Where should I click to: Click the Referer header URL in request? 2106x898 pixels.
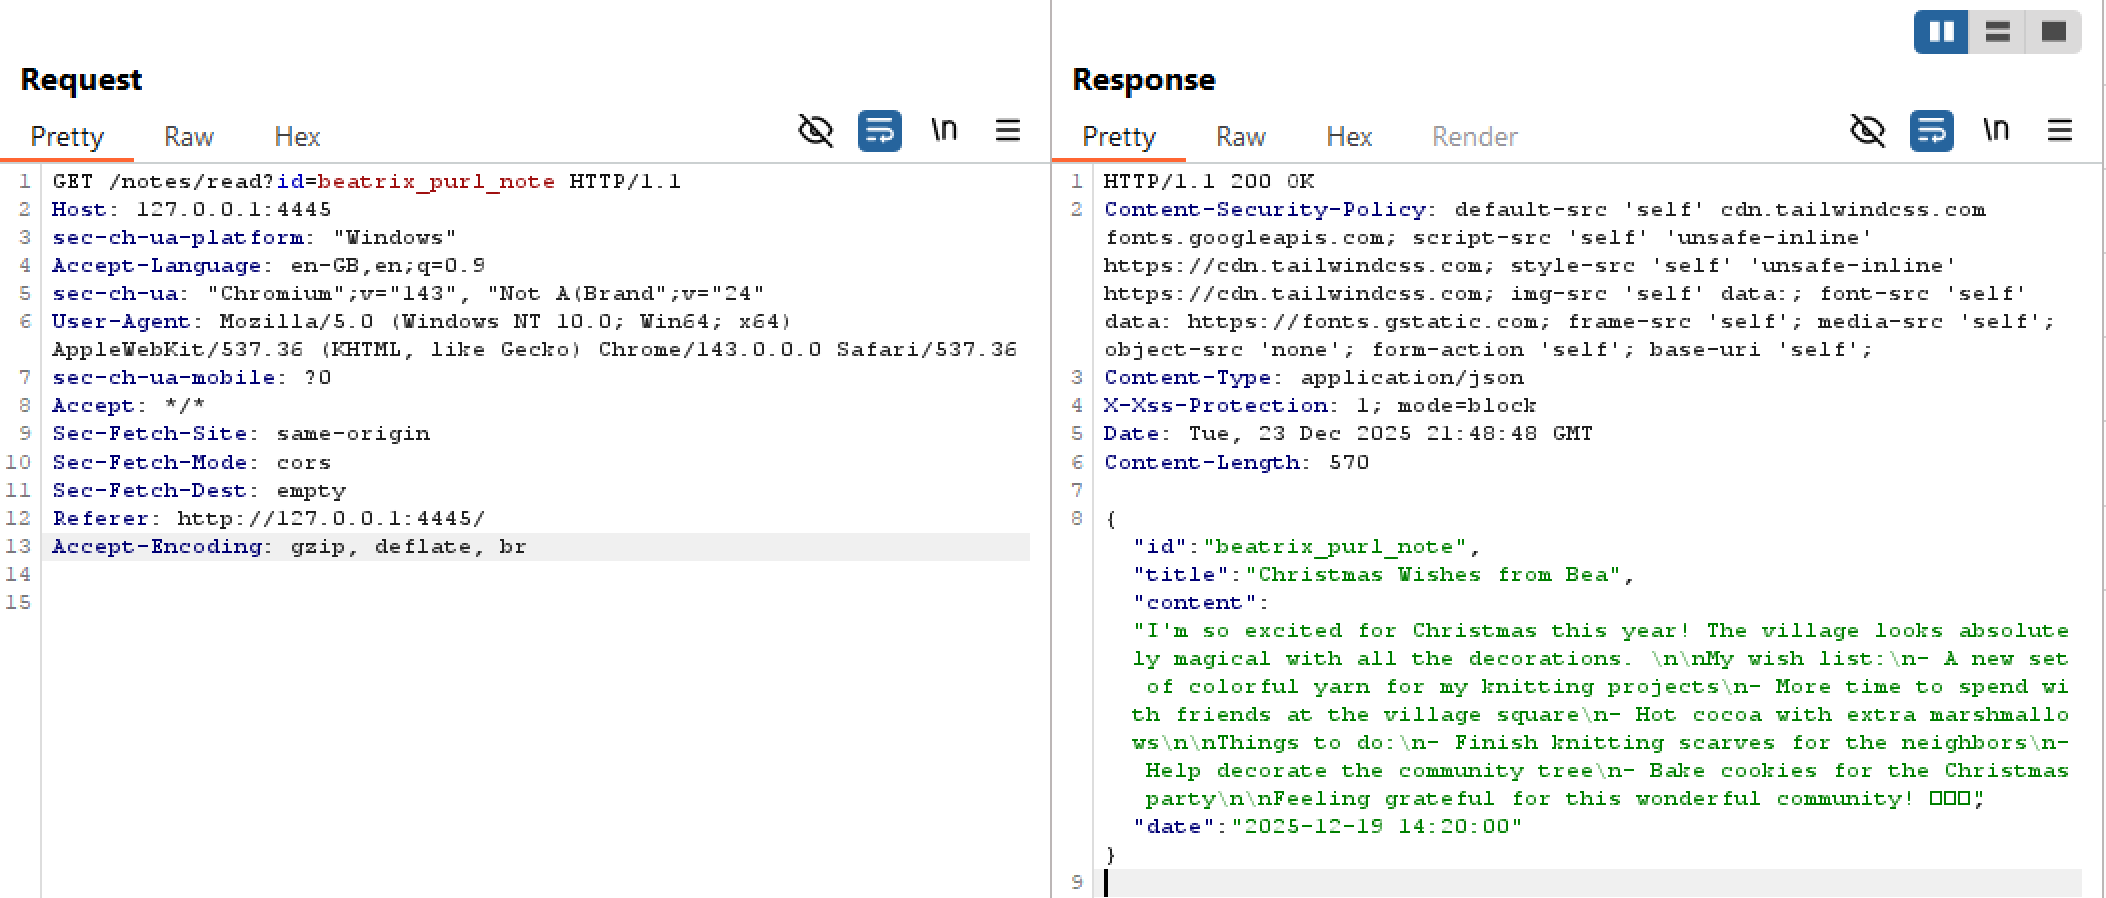pos(330,519)
